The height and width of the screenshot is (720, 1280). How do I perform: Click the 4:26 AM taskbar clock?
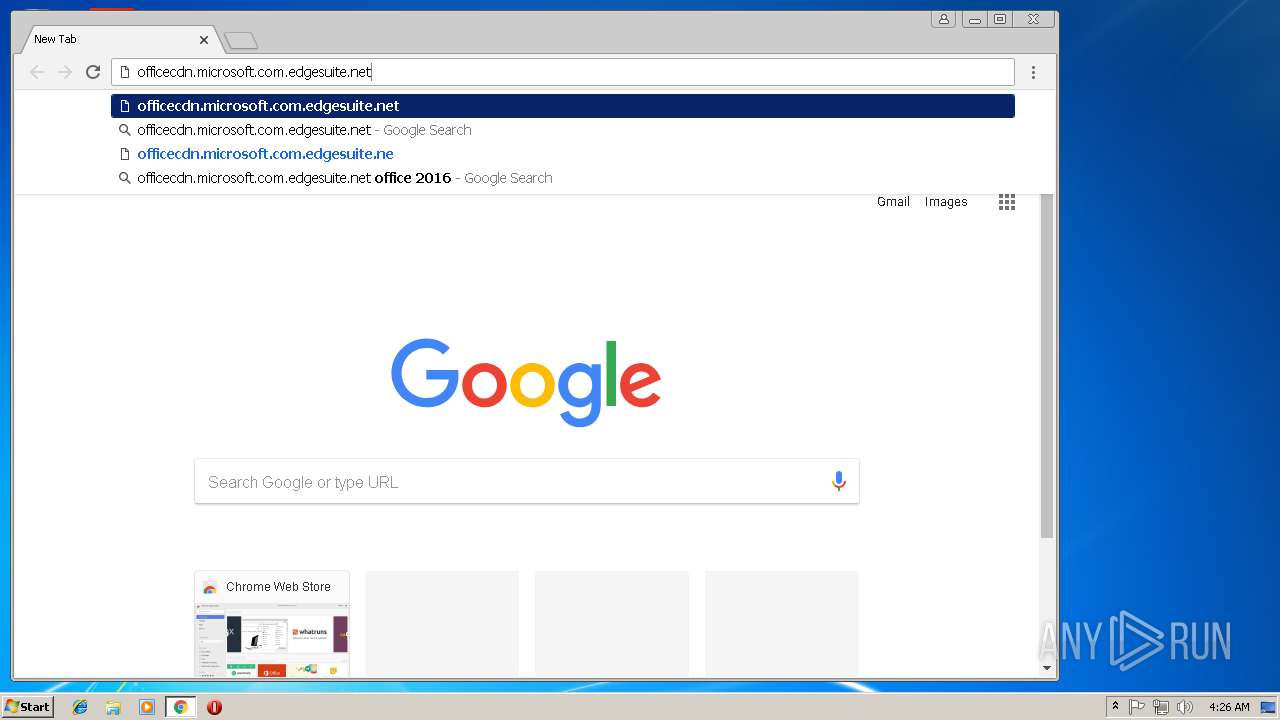[x=1229, y=707]
